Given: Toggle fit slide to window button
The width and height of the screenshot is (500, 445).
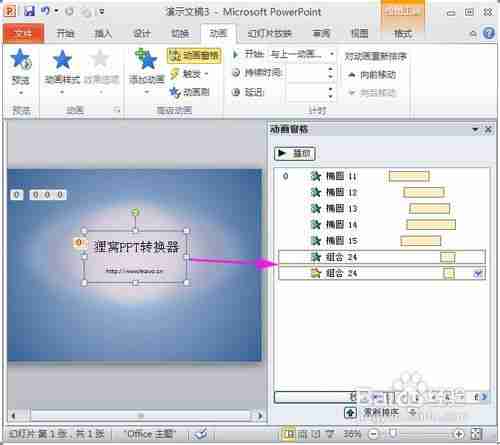Looking at the screenshot, I should (x=476, y=434).
